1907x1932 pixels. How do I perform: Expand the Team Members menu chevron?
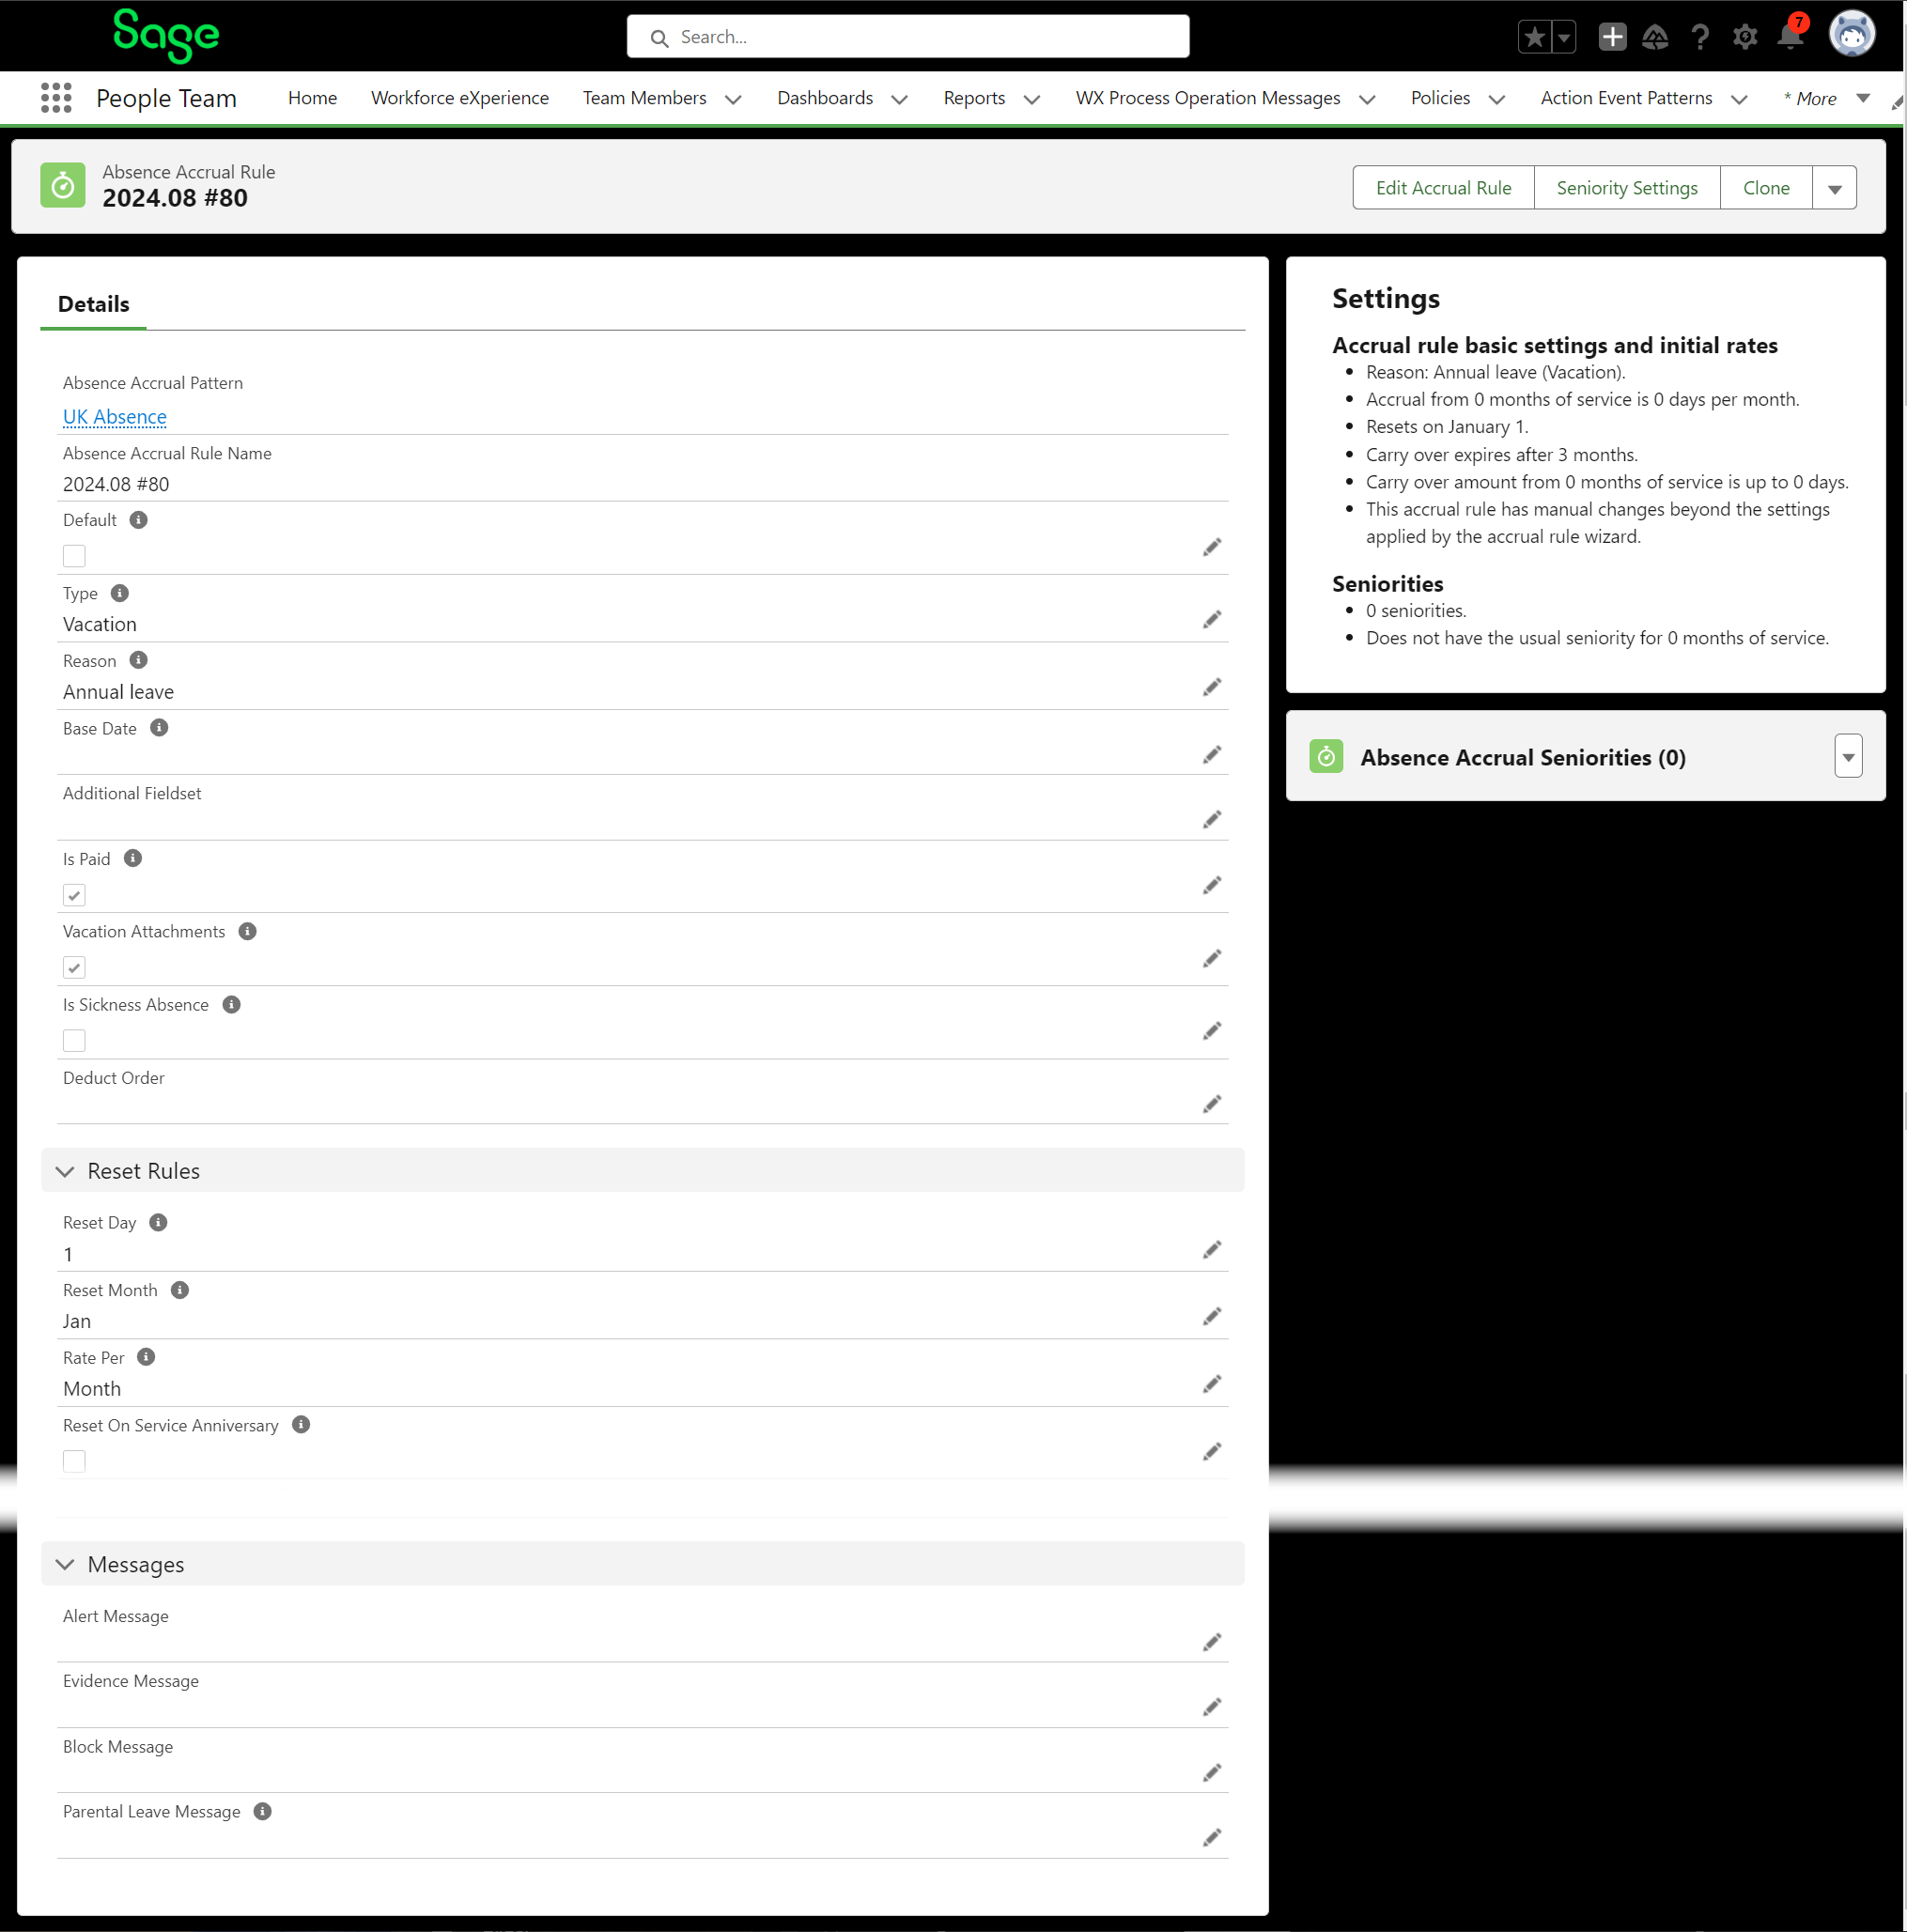point(733,99)
